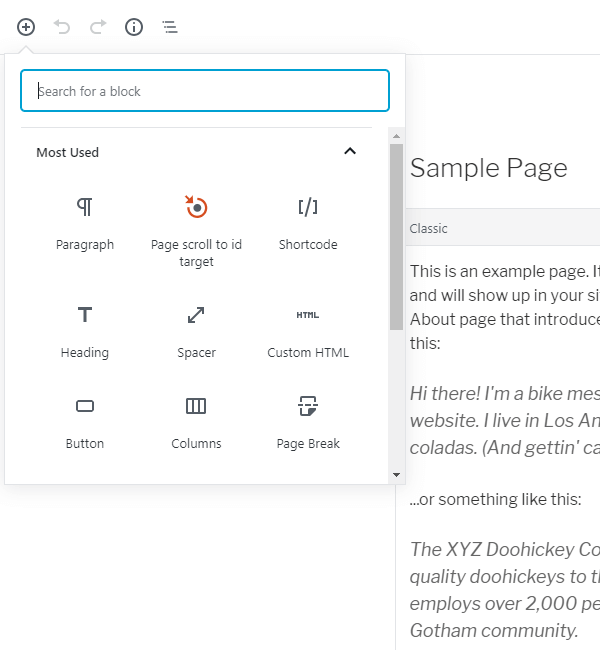The image size is (600, 650).
Task: Insert a Spacer block
Action: (x=196, y=331)
